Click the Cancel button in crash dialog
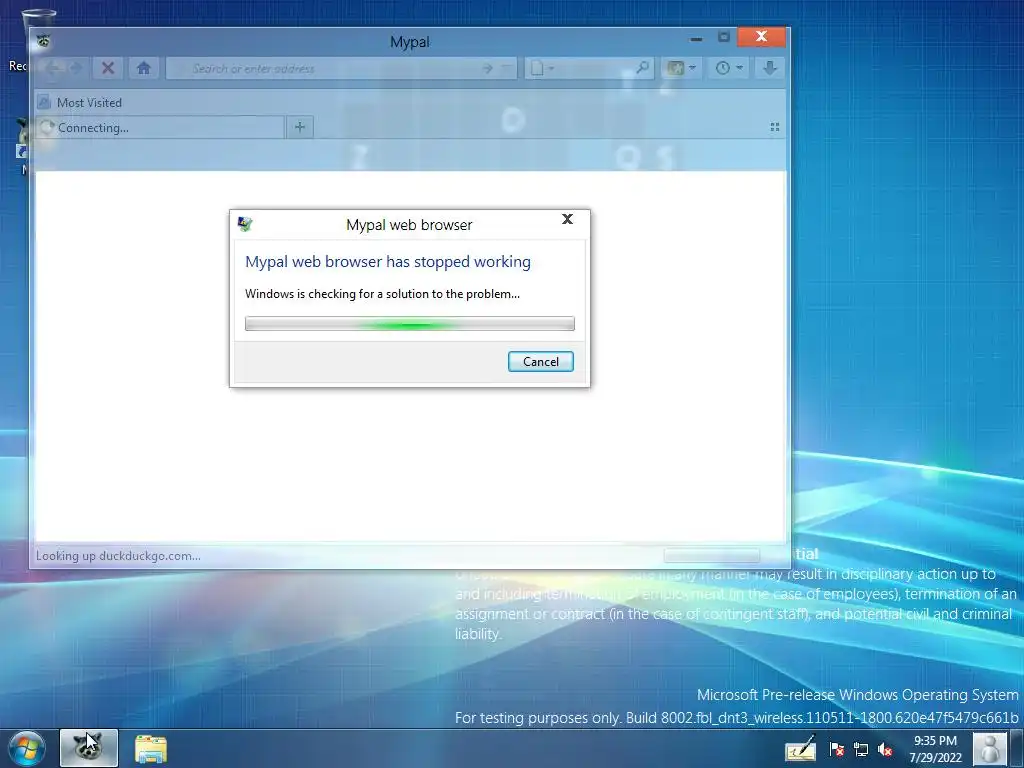 (x=541, y=362)
